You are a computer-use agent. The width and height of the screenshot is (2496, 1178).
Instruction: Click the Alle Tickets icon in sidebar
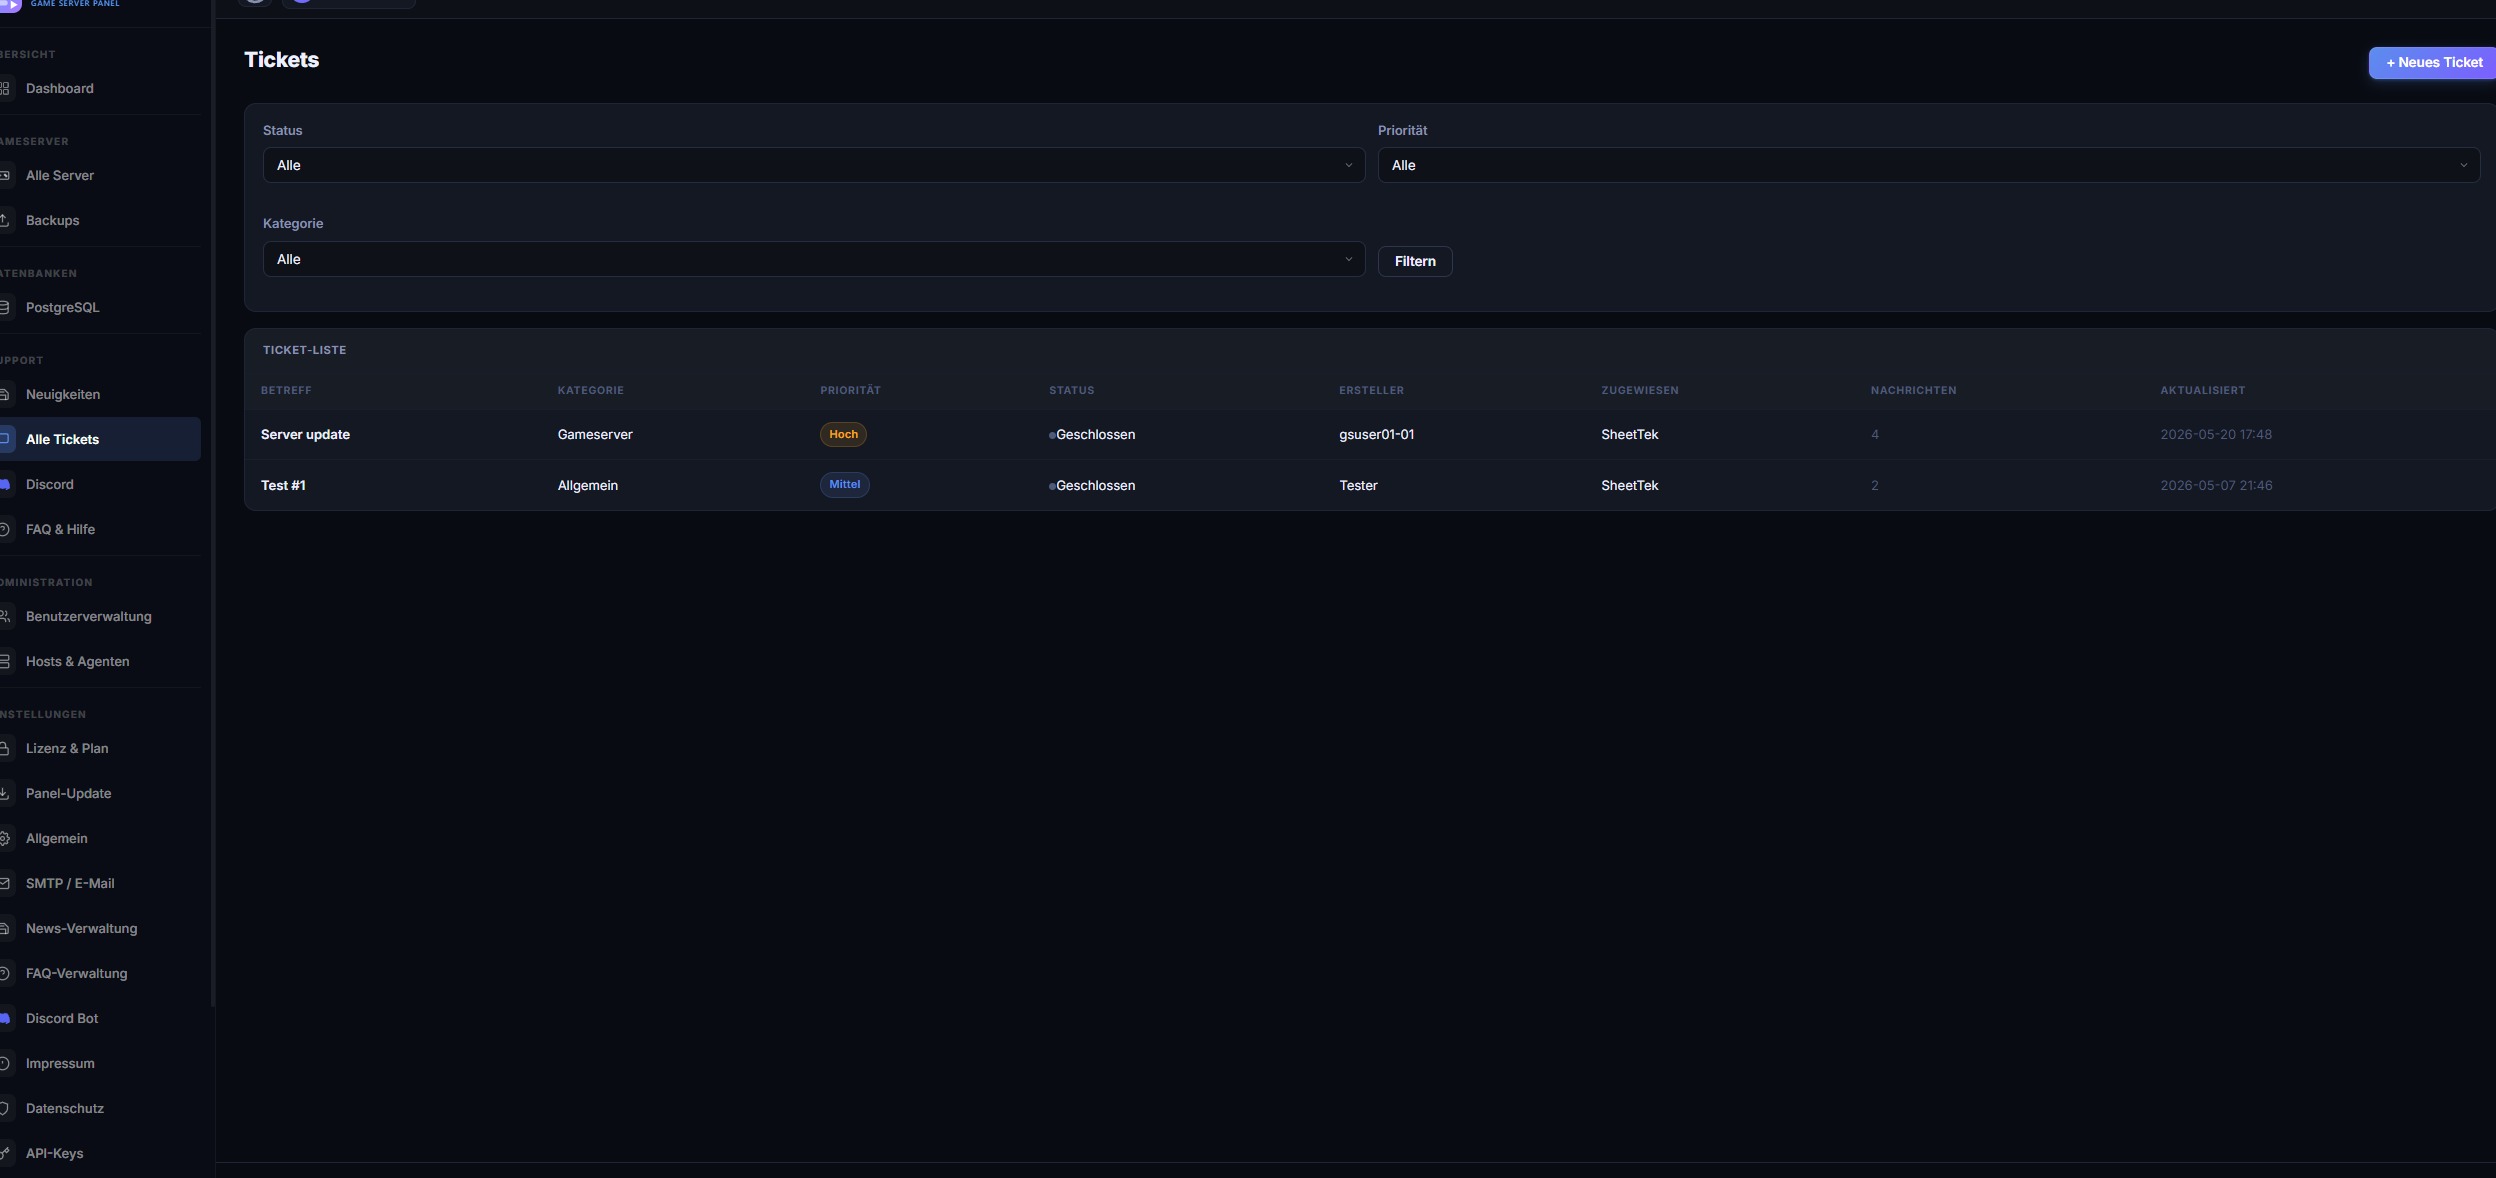pyautogui.click(x=5, y=440)
